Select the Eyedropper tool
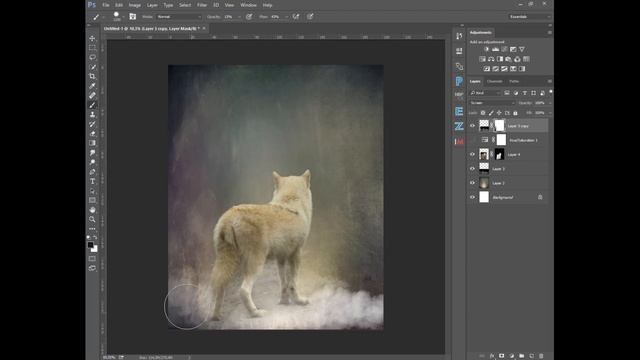This screenshot has width=640, height=360. (92, 86)
